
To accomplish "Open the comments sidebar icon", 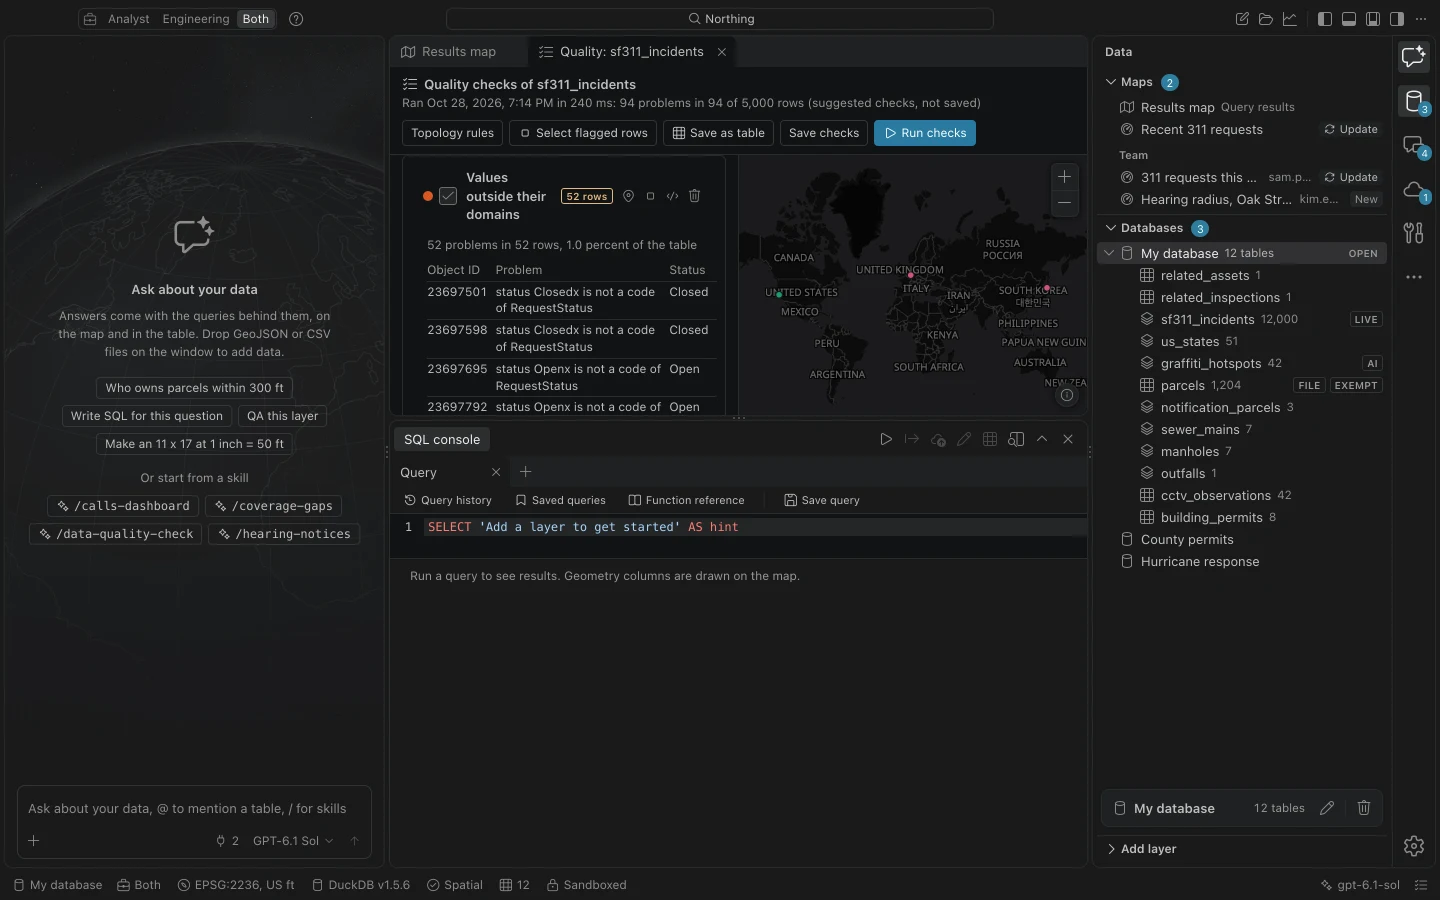I will click(x=1414, y=145).
